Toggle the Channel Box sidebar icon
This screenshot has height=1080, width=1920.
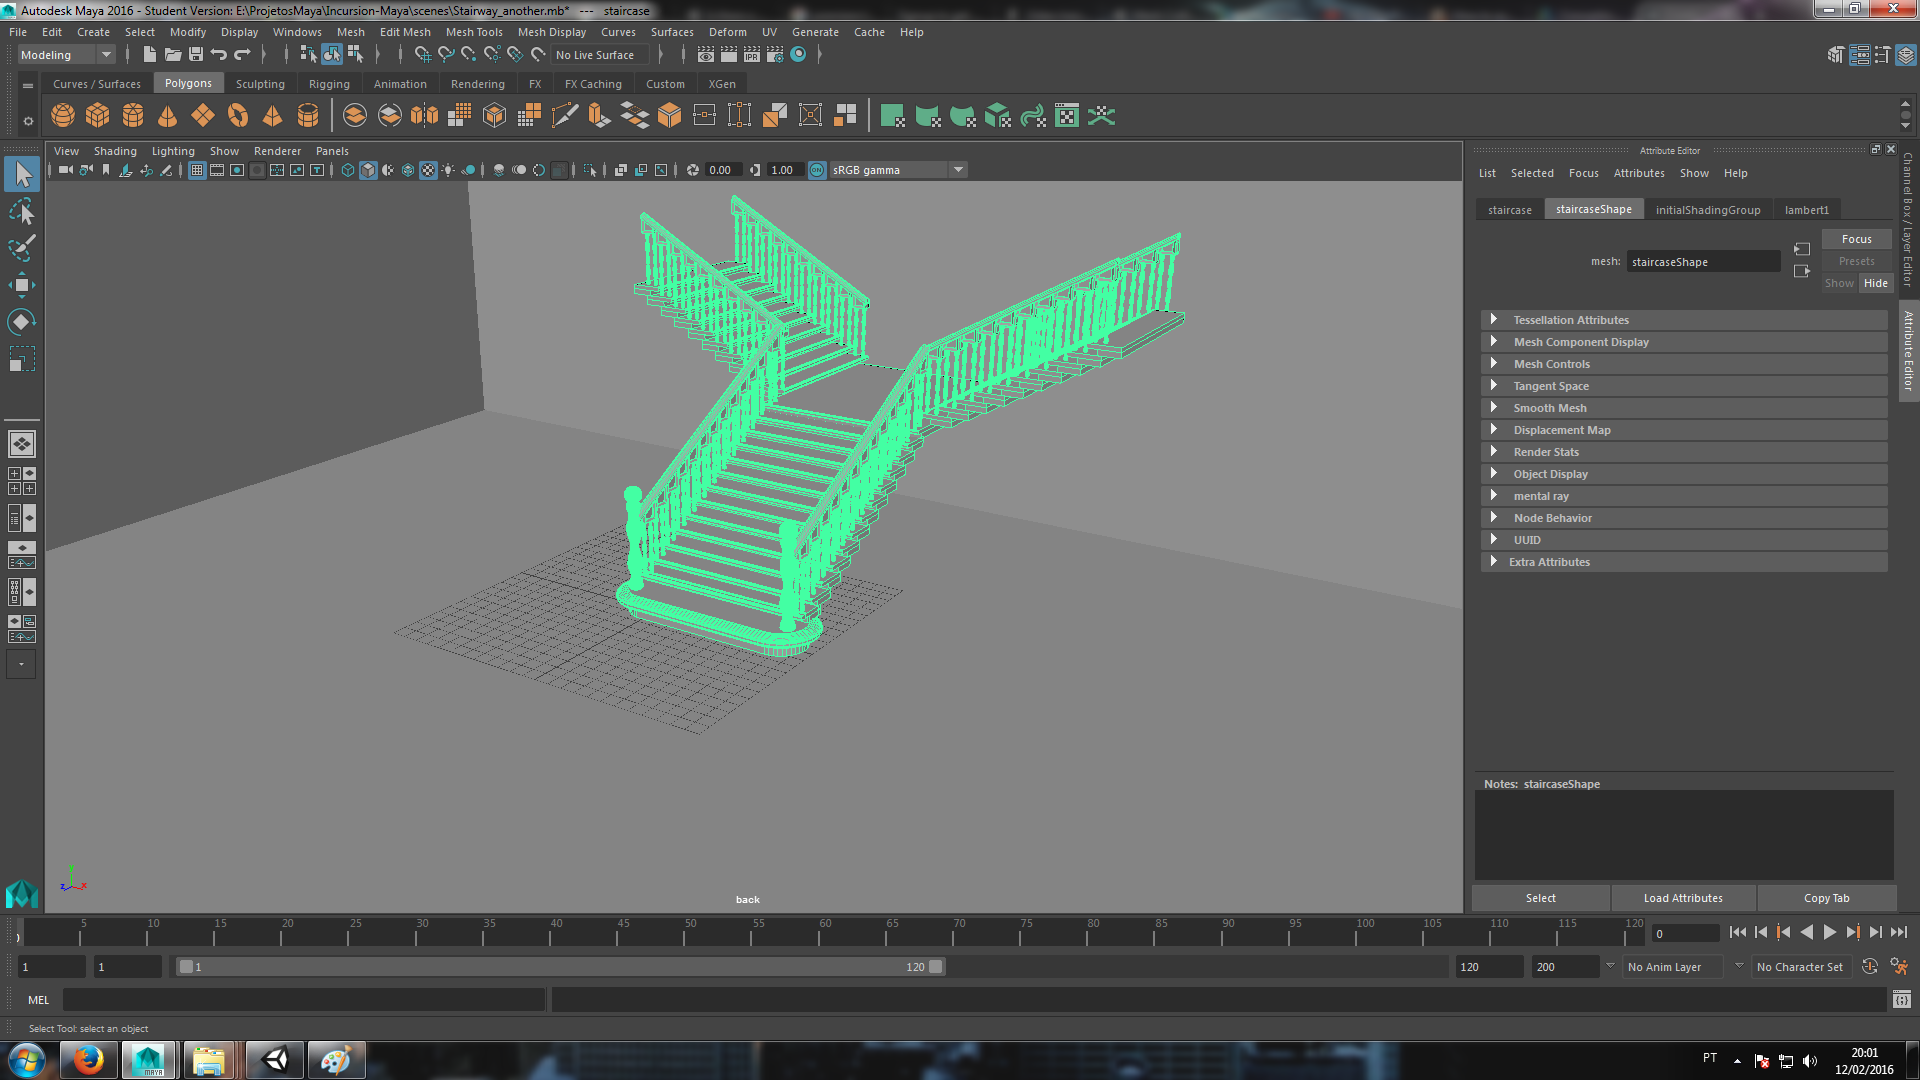click(x=1906, y=55)
